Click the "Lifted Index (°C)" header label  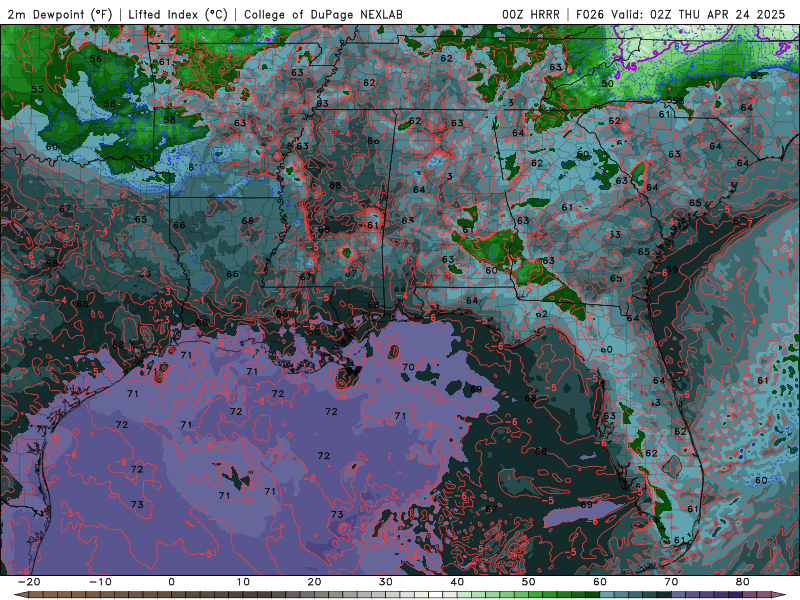pyautogui.click(x=178, y=14)
